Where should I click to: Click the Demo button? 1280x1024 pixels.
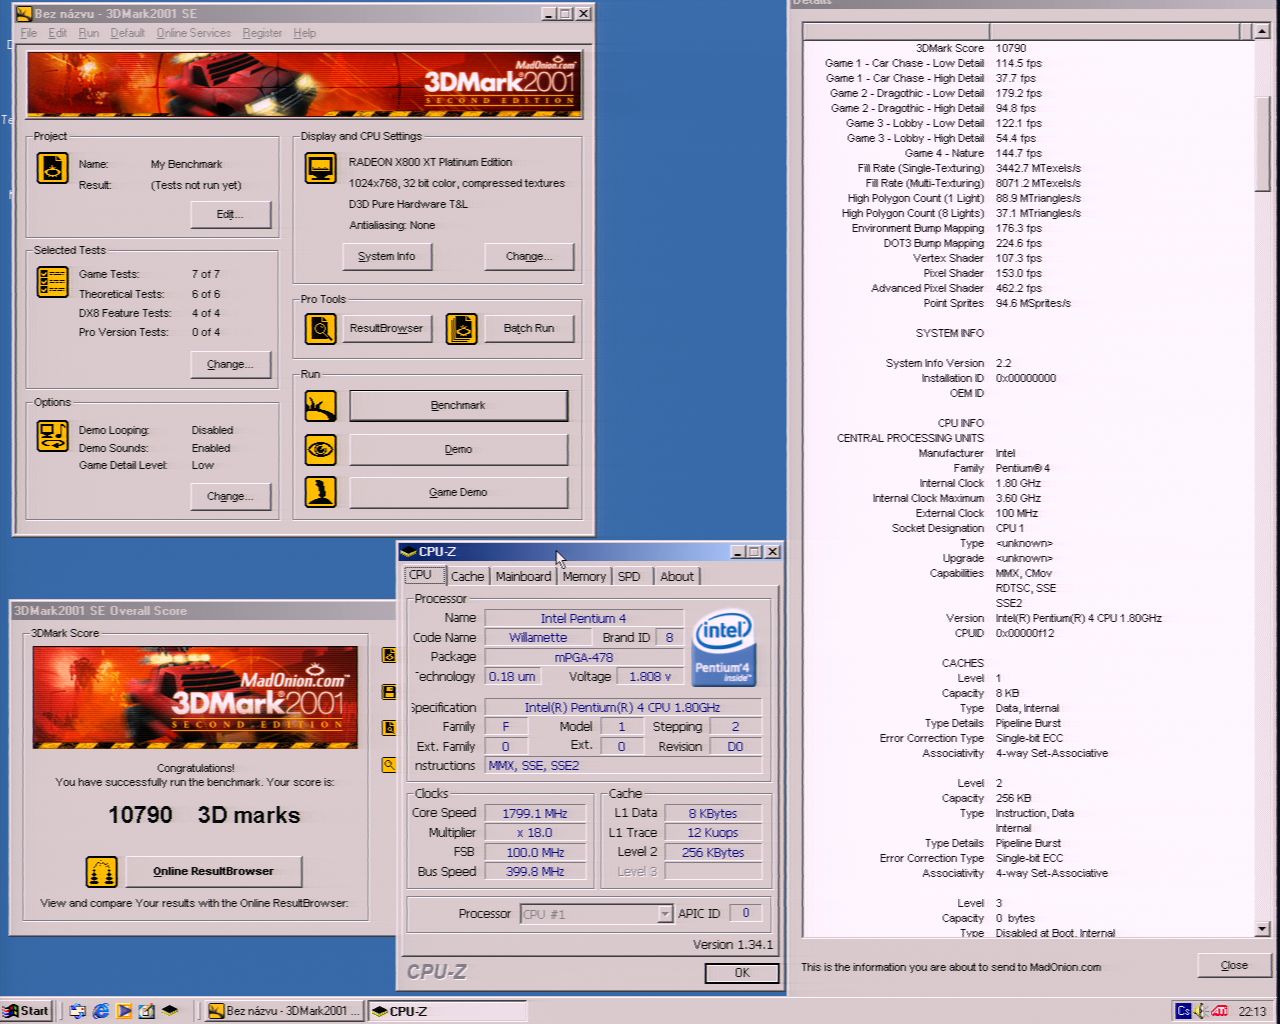tap(458, 449)
